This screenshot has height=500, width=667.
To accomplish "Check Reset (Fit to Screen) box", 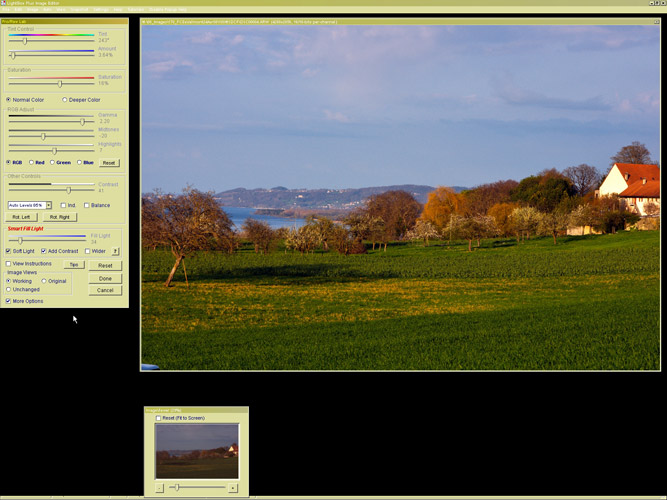I will tap(158, 418).
